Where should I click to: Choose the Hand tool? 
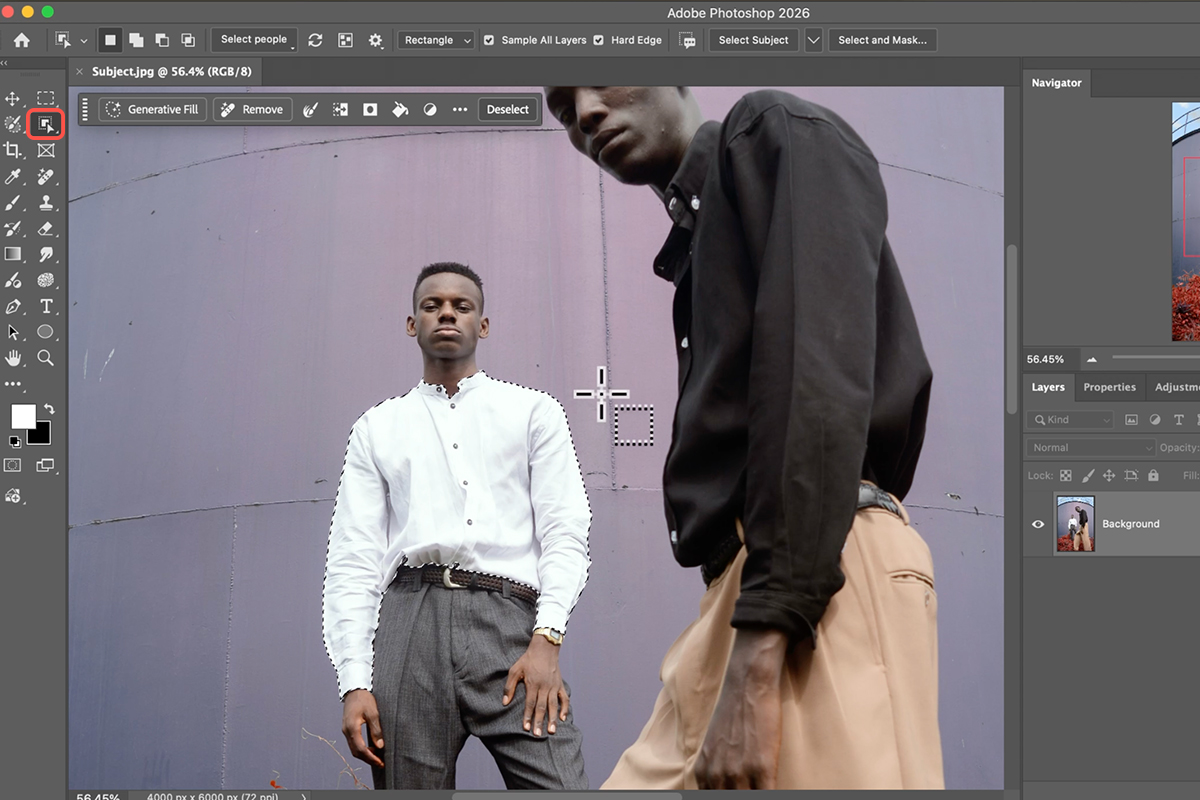[x=13, y=357]
